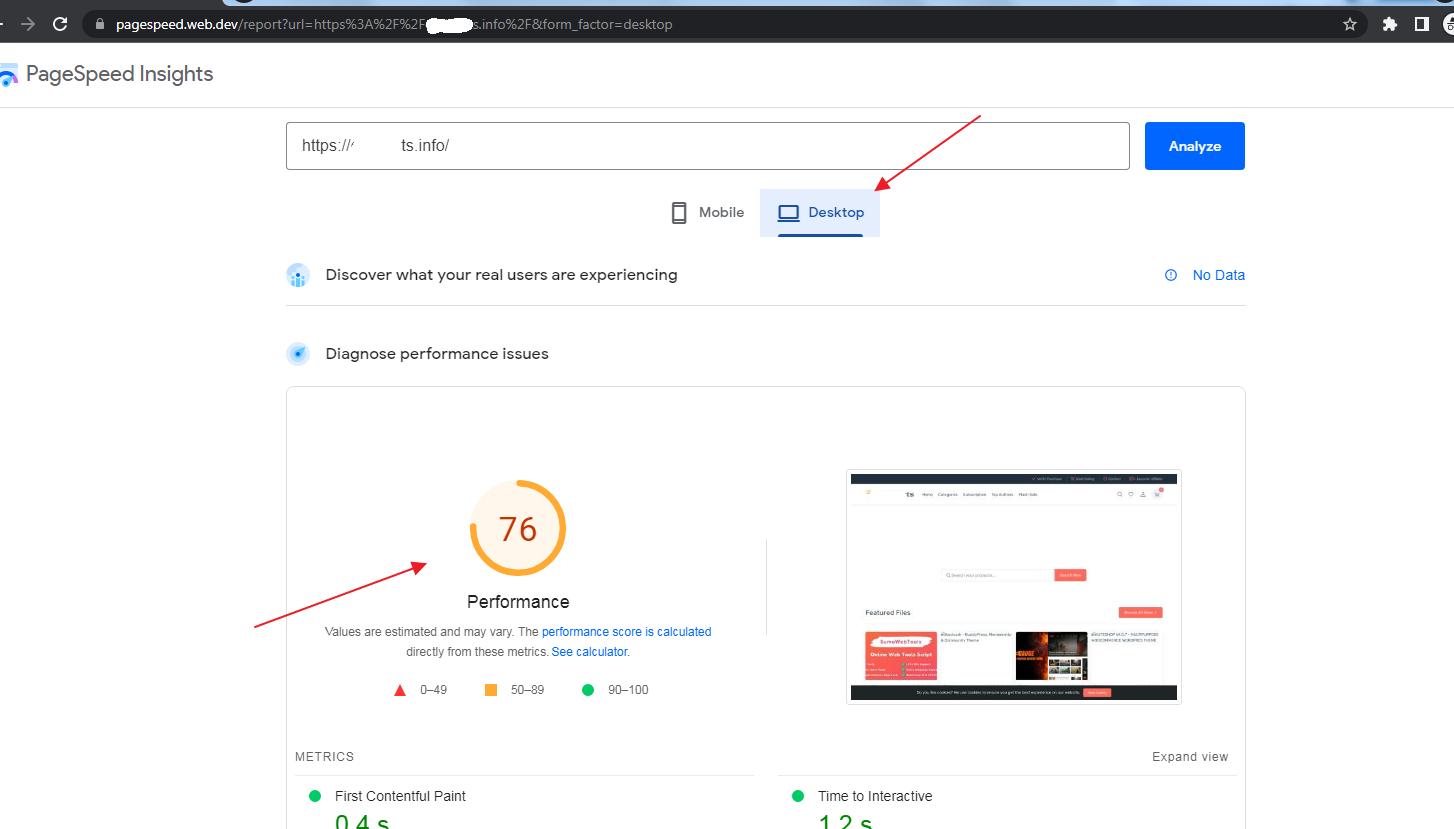
Task: Click the Time to Interactive metric label
Action: (x=875, y=796)
